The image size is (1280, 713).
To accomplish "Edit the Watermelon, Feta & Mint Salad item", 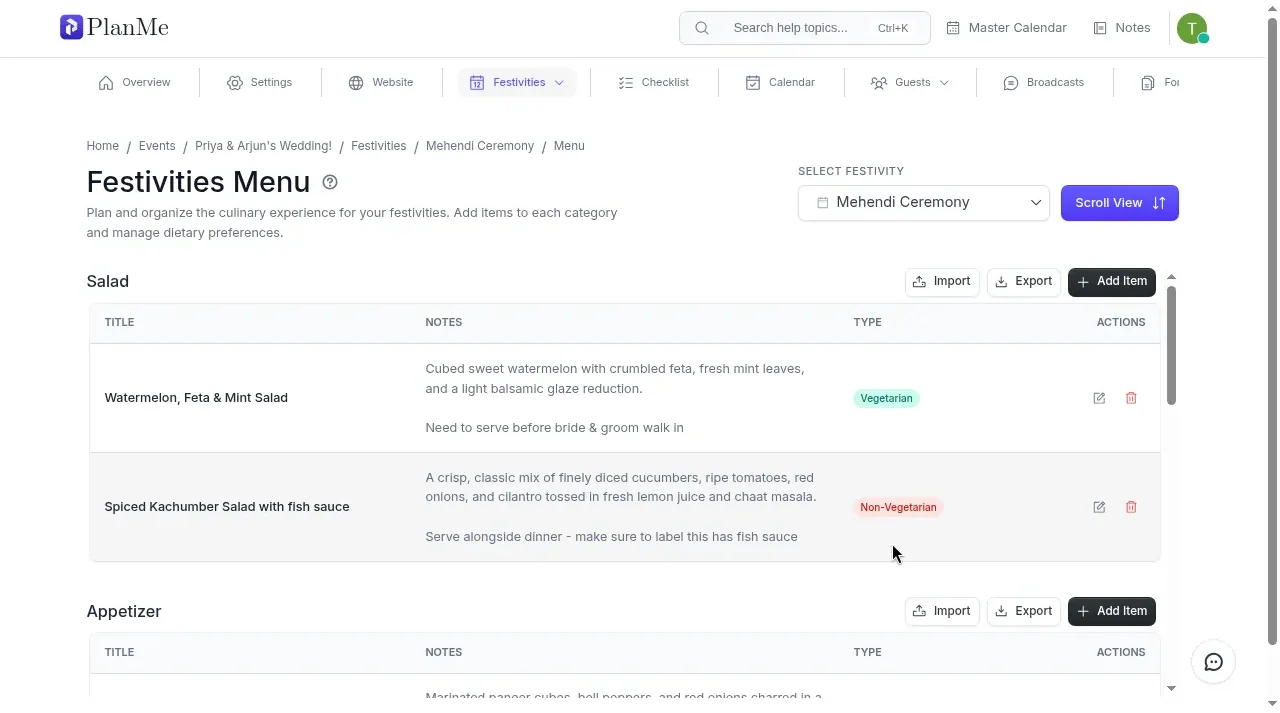I will 1099,398.
